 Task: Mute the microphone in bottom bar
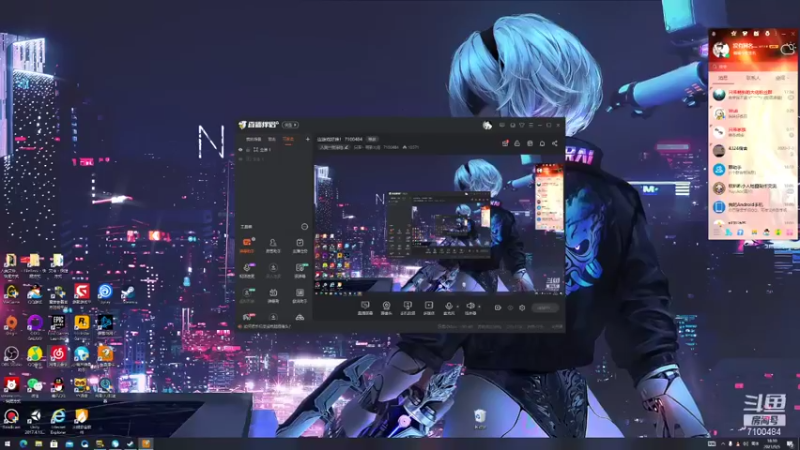[448, 307]
